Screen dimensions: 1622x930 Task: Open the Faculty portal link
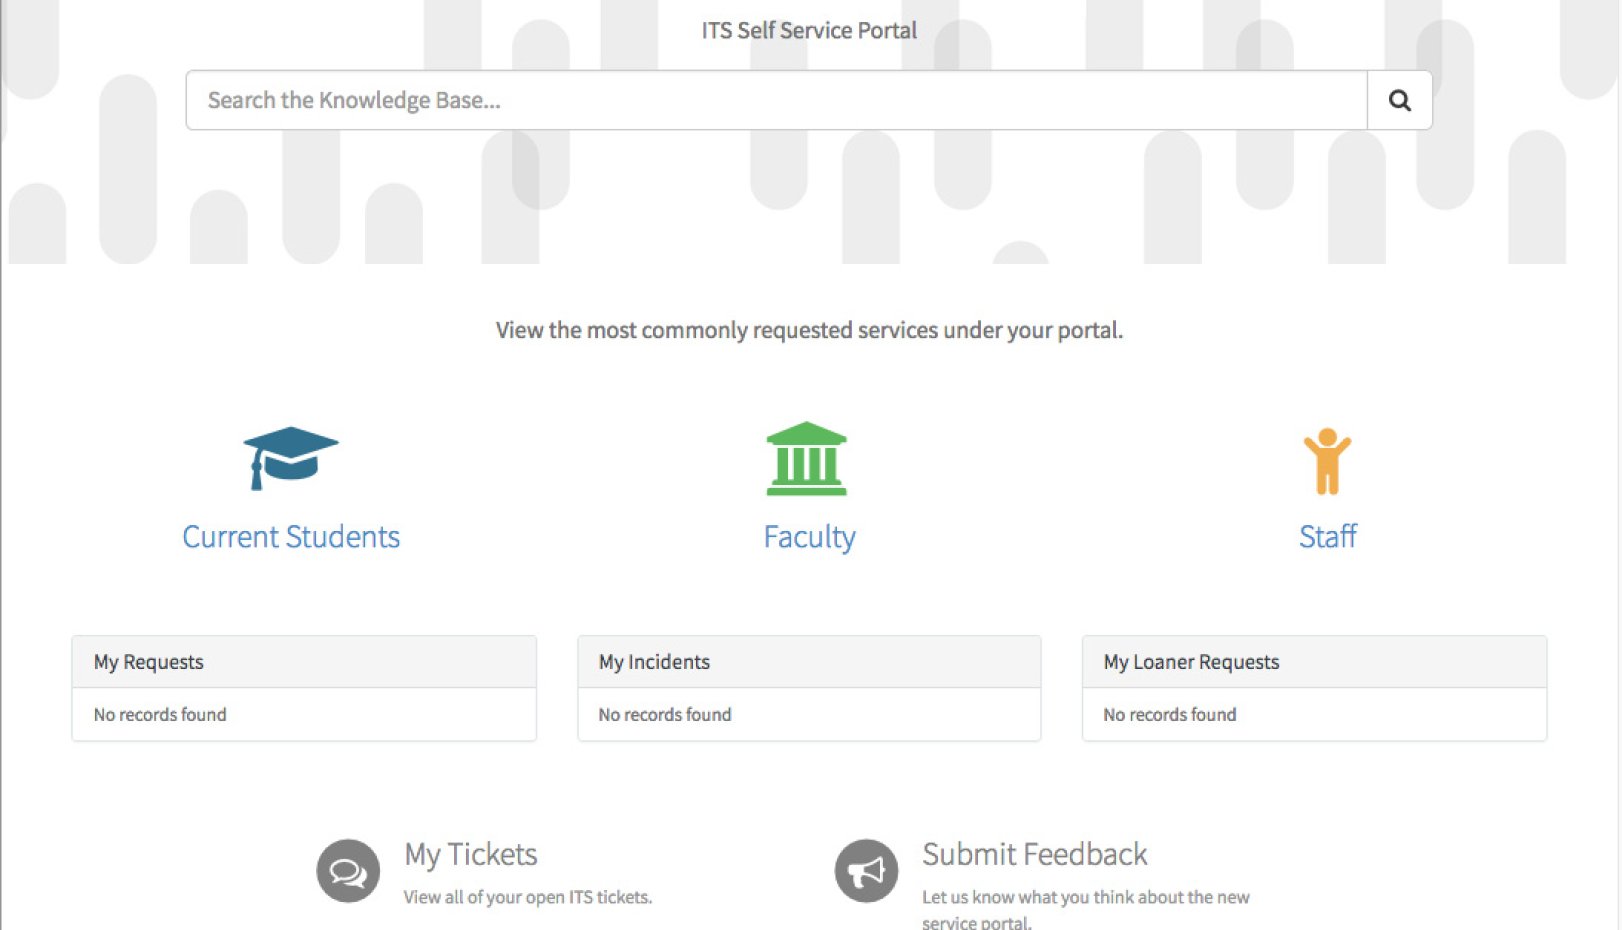pos(809,537)
